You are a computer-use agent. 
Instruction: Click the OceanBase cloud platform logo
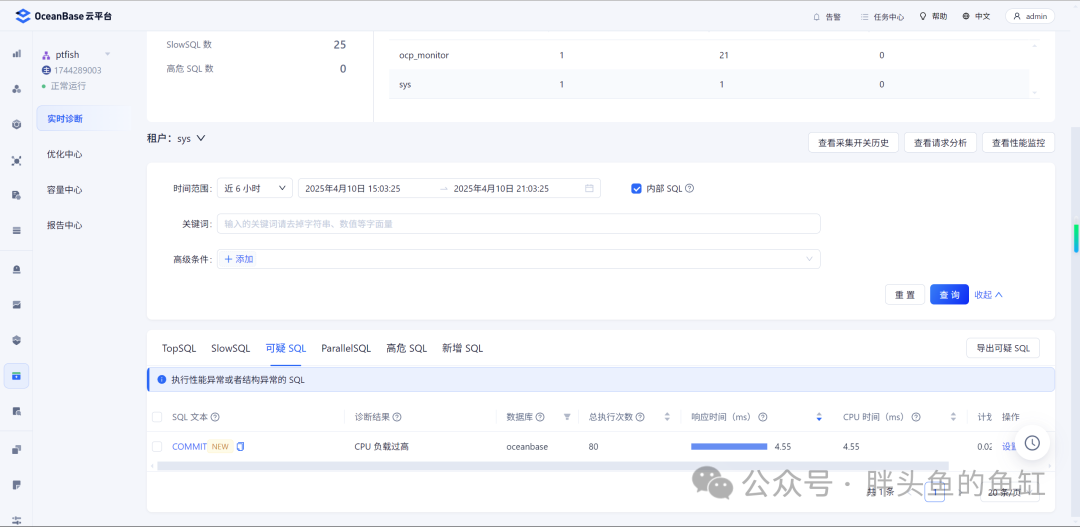click(63, 16)
